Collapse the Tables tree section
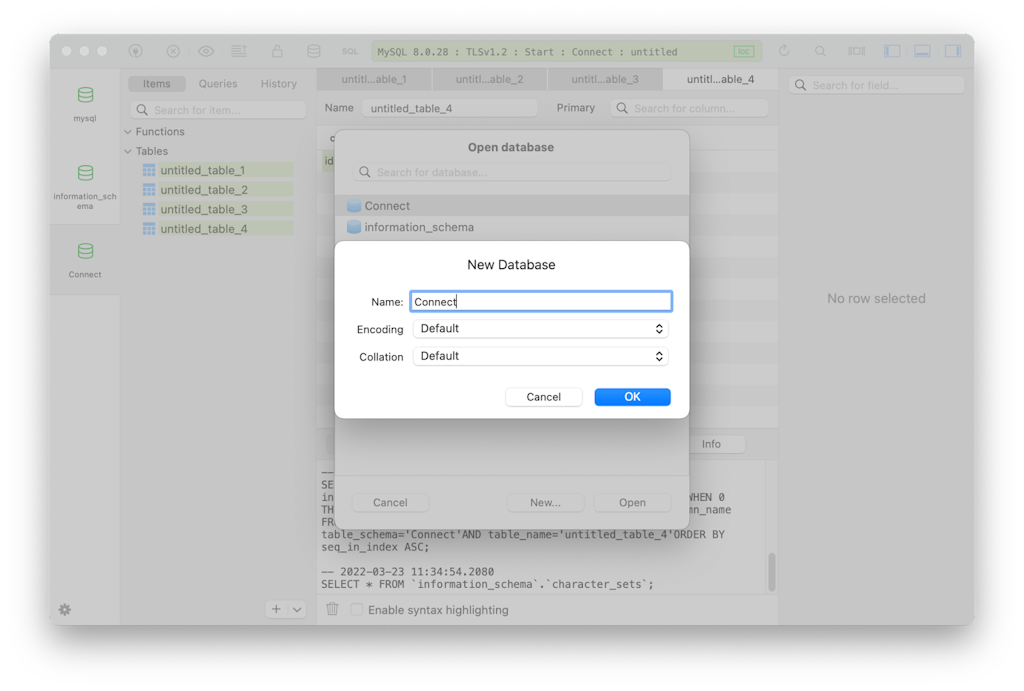Screen dimensions: 1024x691 coord(128,151)
